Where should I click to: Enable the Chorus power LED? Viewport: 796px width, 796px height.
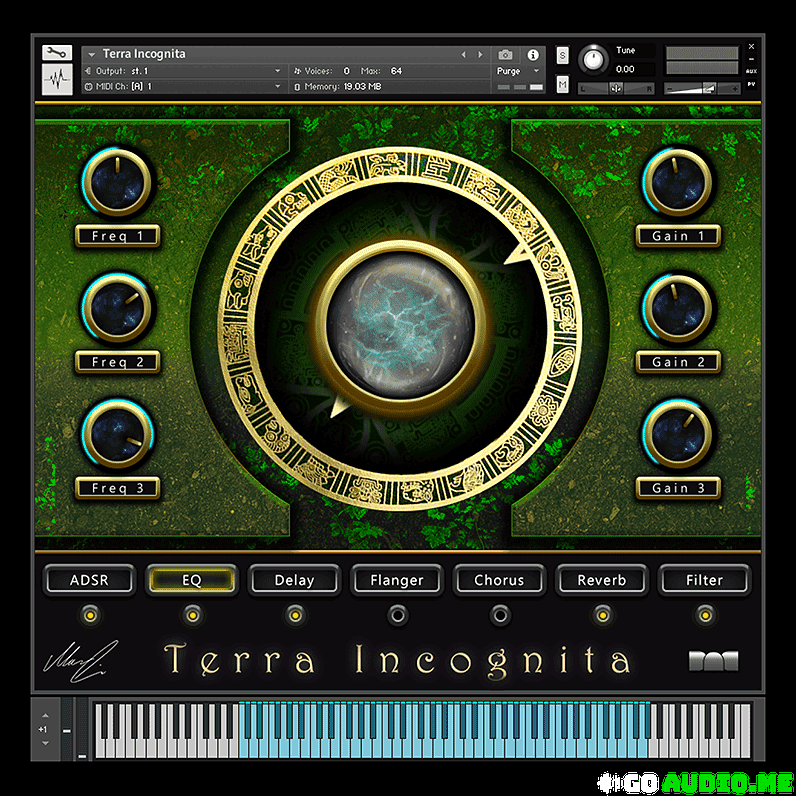(500, 615)
